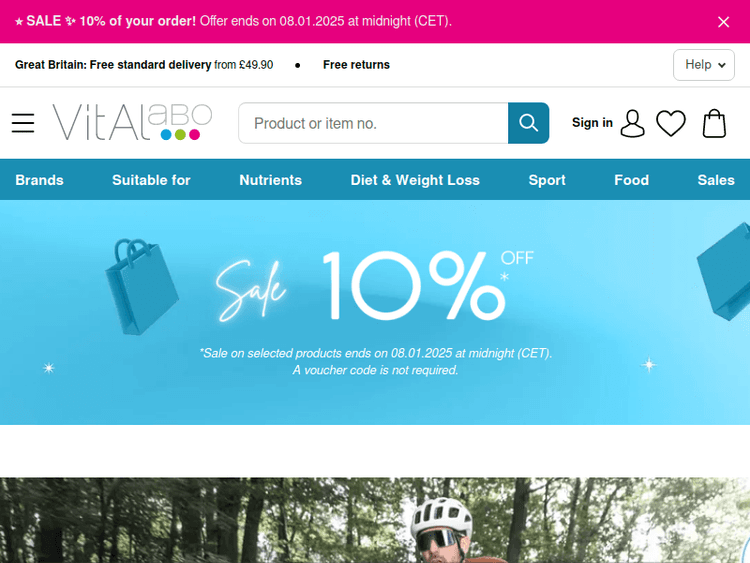The image size is (750, 563).
Task: Focus the product search field
Action: coord(373,123)
